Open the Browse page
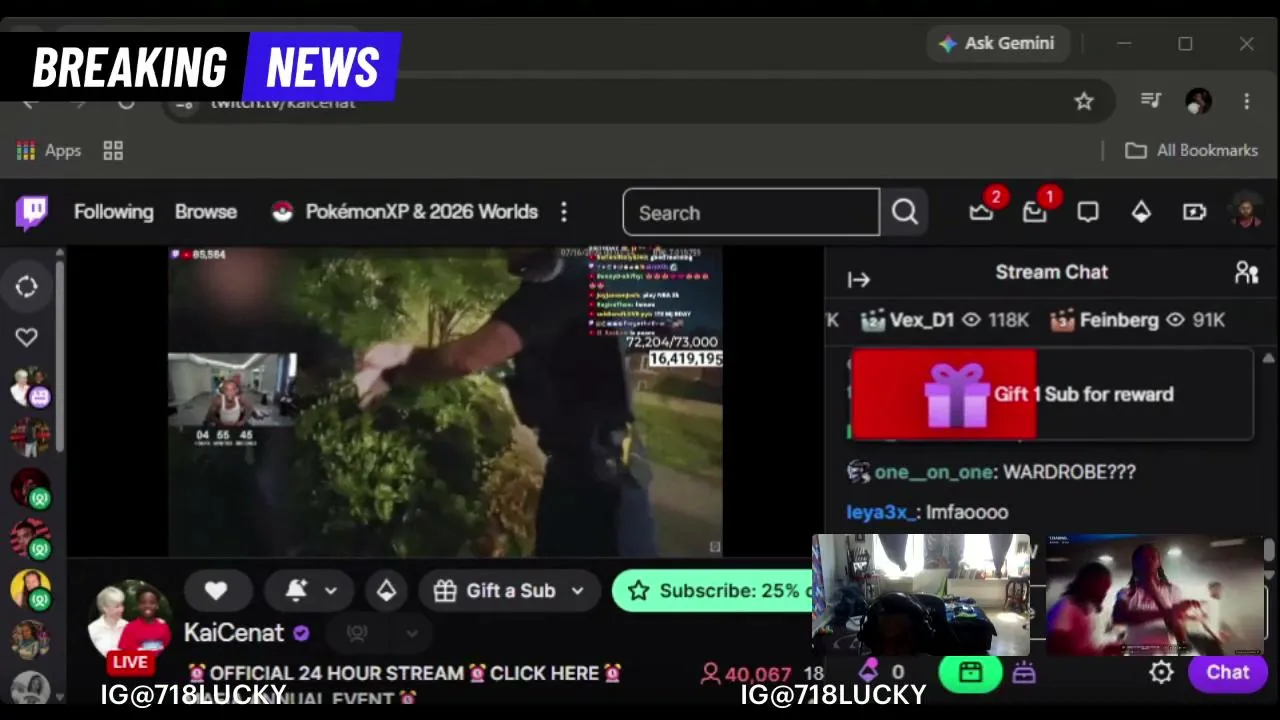 (x=206, y=212)
